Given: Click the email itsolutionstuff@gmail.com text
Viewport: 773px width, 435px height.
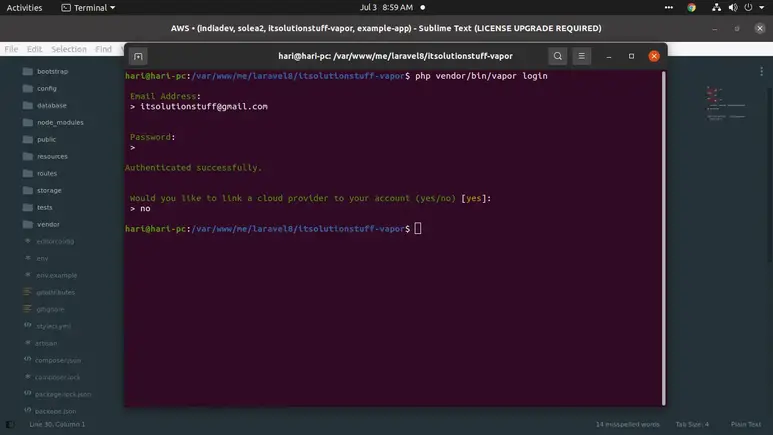Looking at the screenshot, I should 204,107.
